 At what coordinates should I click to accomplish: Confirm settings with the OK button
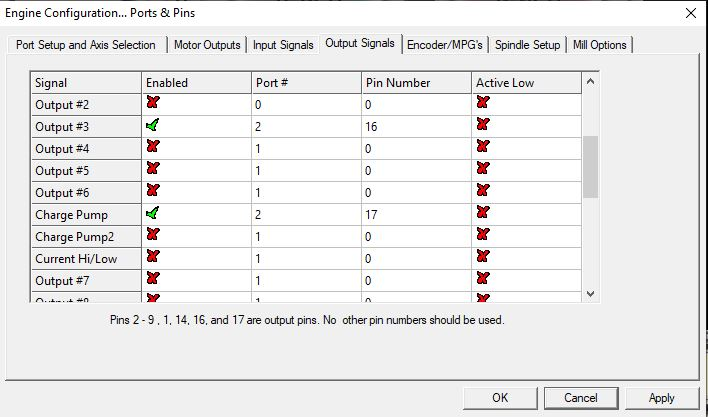pos(500,398)
